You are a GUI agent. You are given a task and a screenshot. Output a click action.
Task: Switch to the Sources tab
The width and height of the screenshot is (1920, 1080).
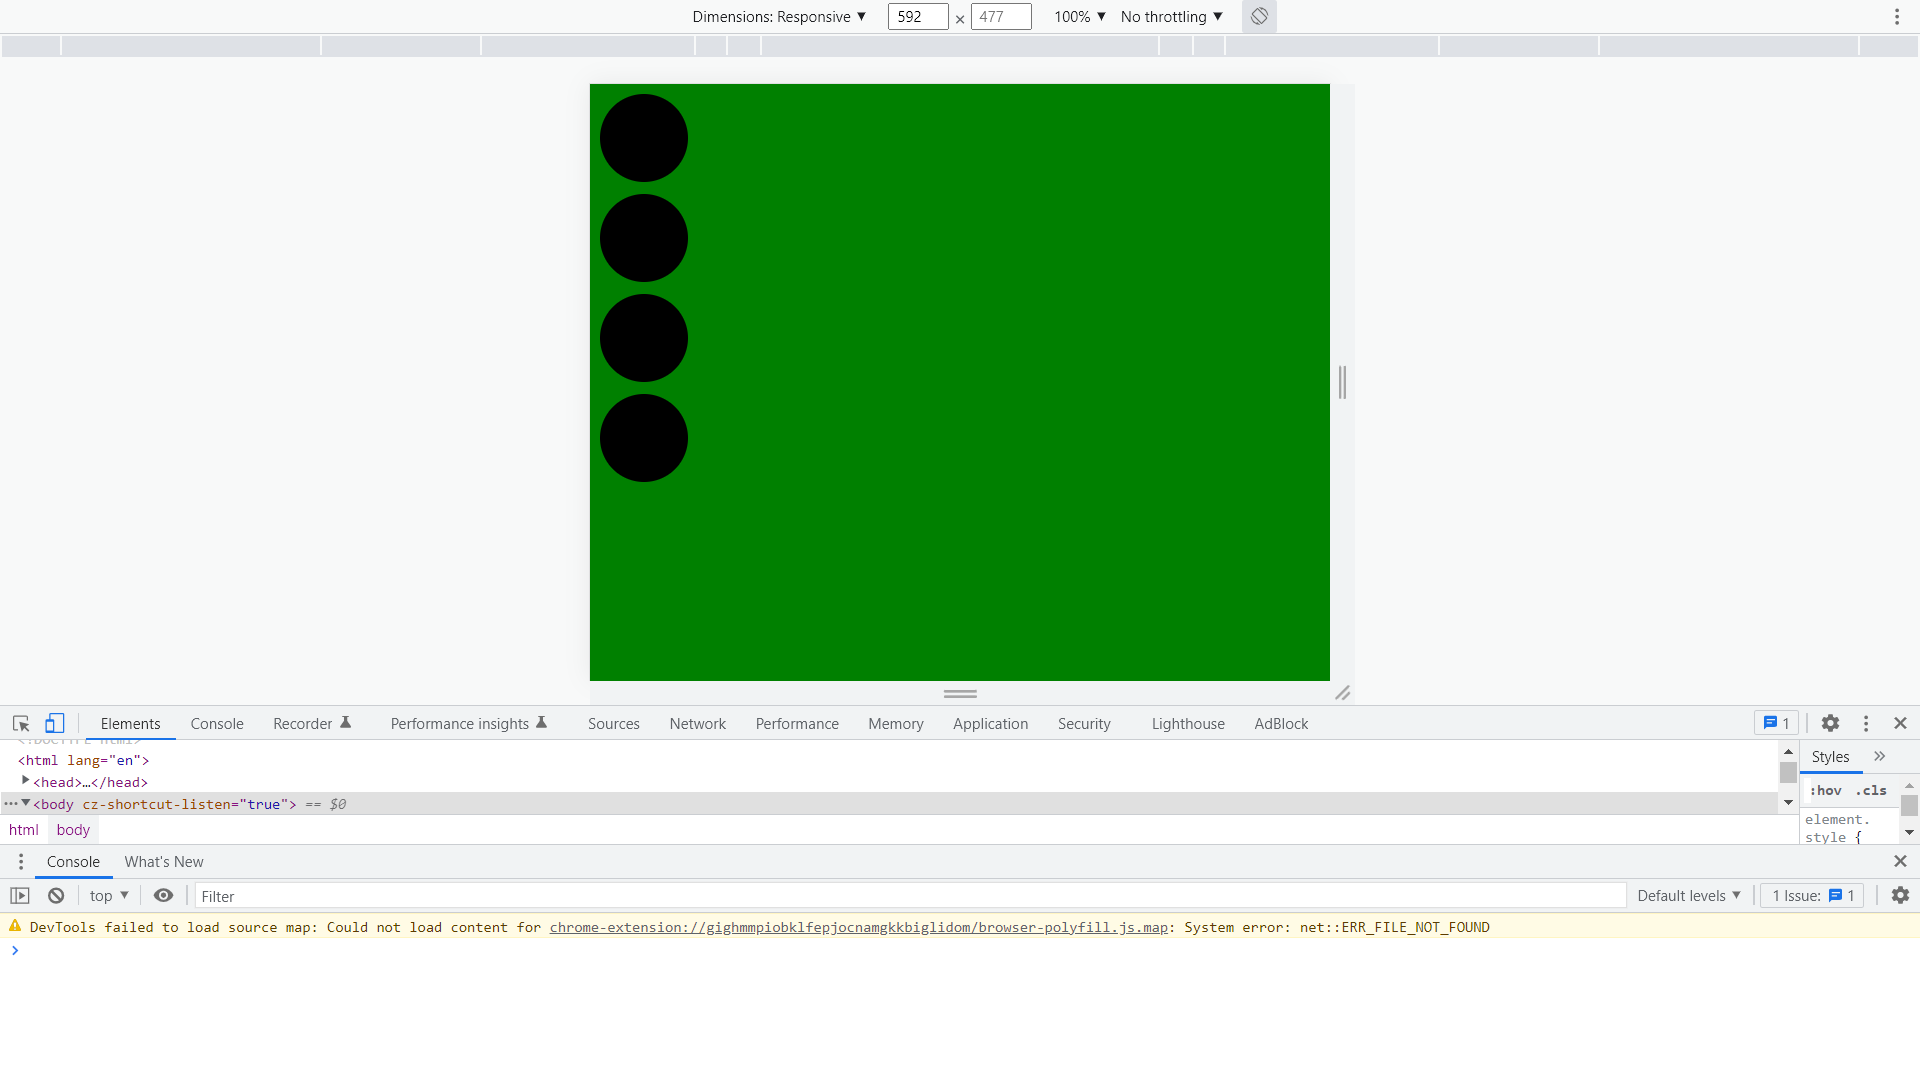[x=614, y=723]
